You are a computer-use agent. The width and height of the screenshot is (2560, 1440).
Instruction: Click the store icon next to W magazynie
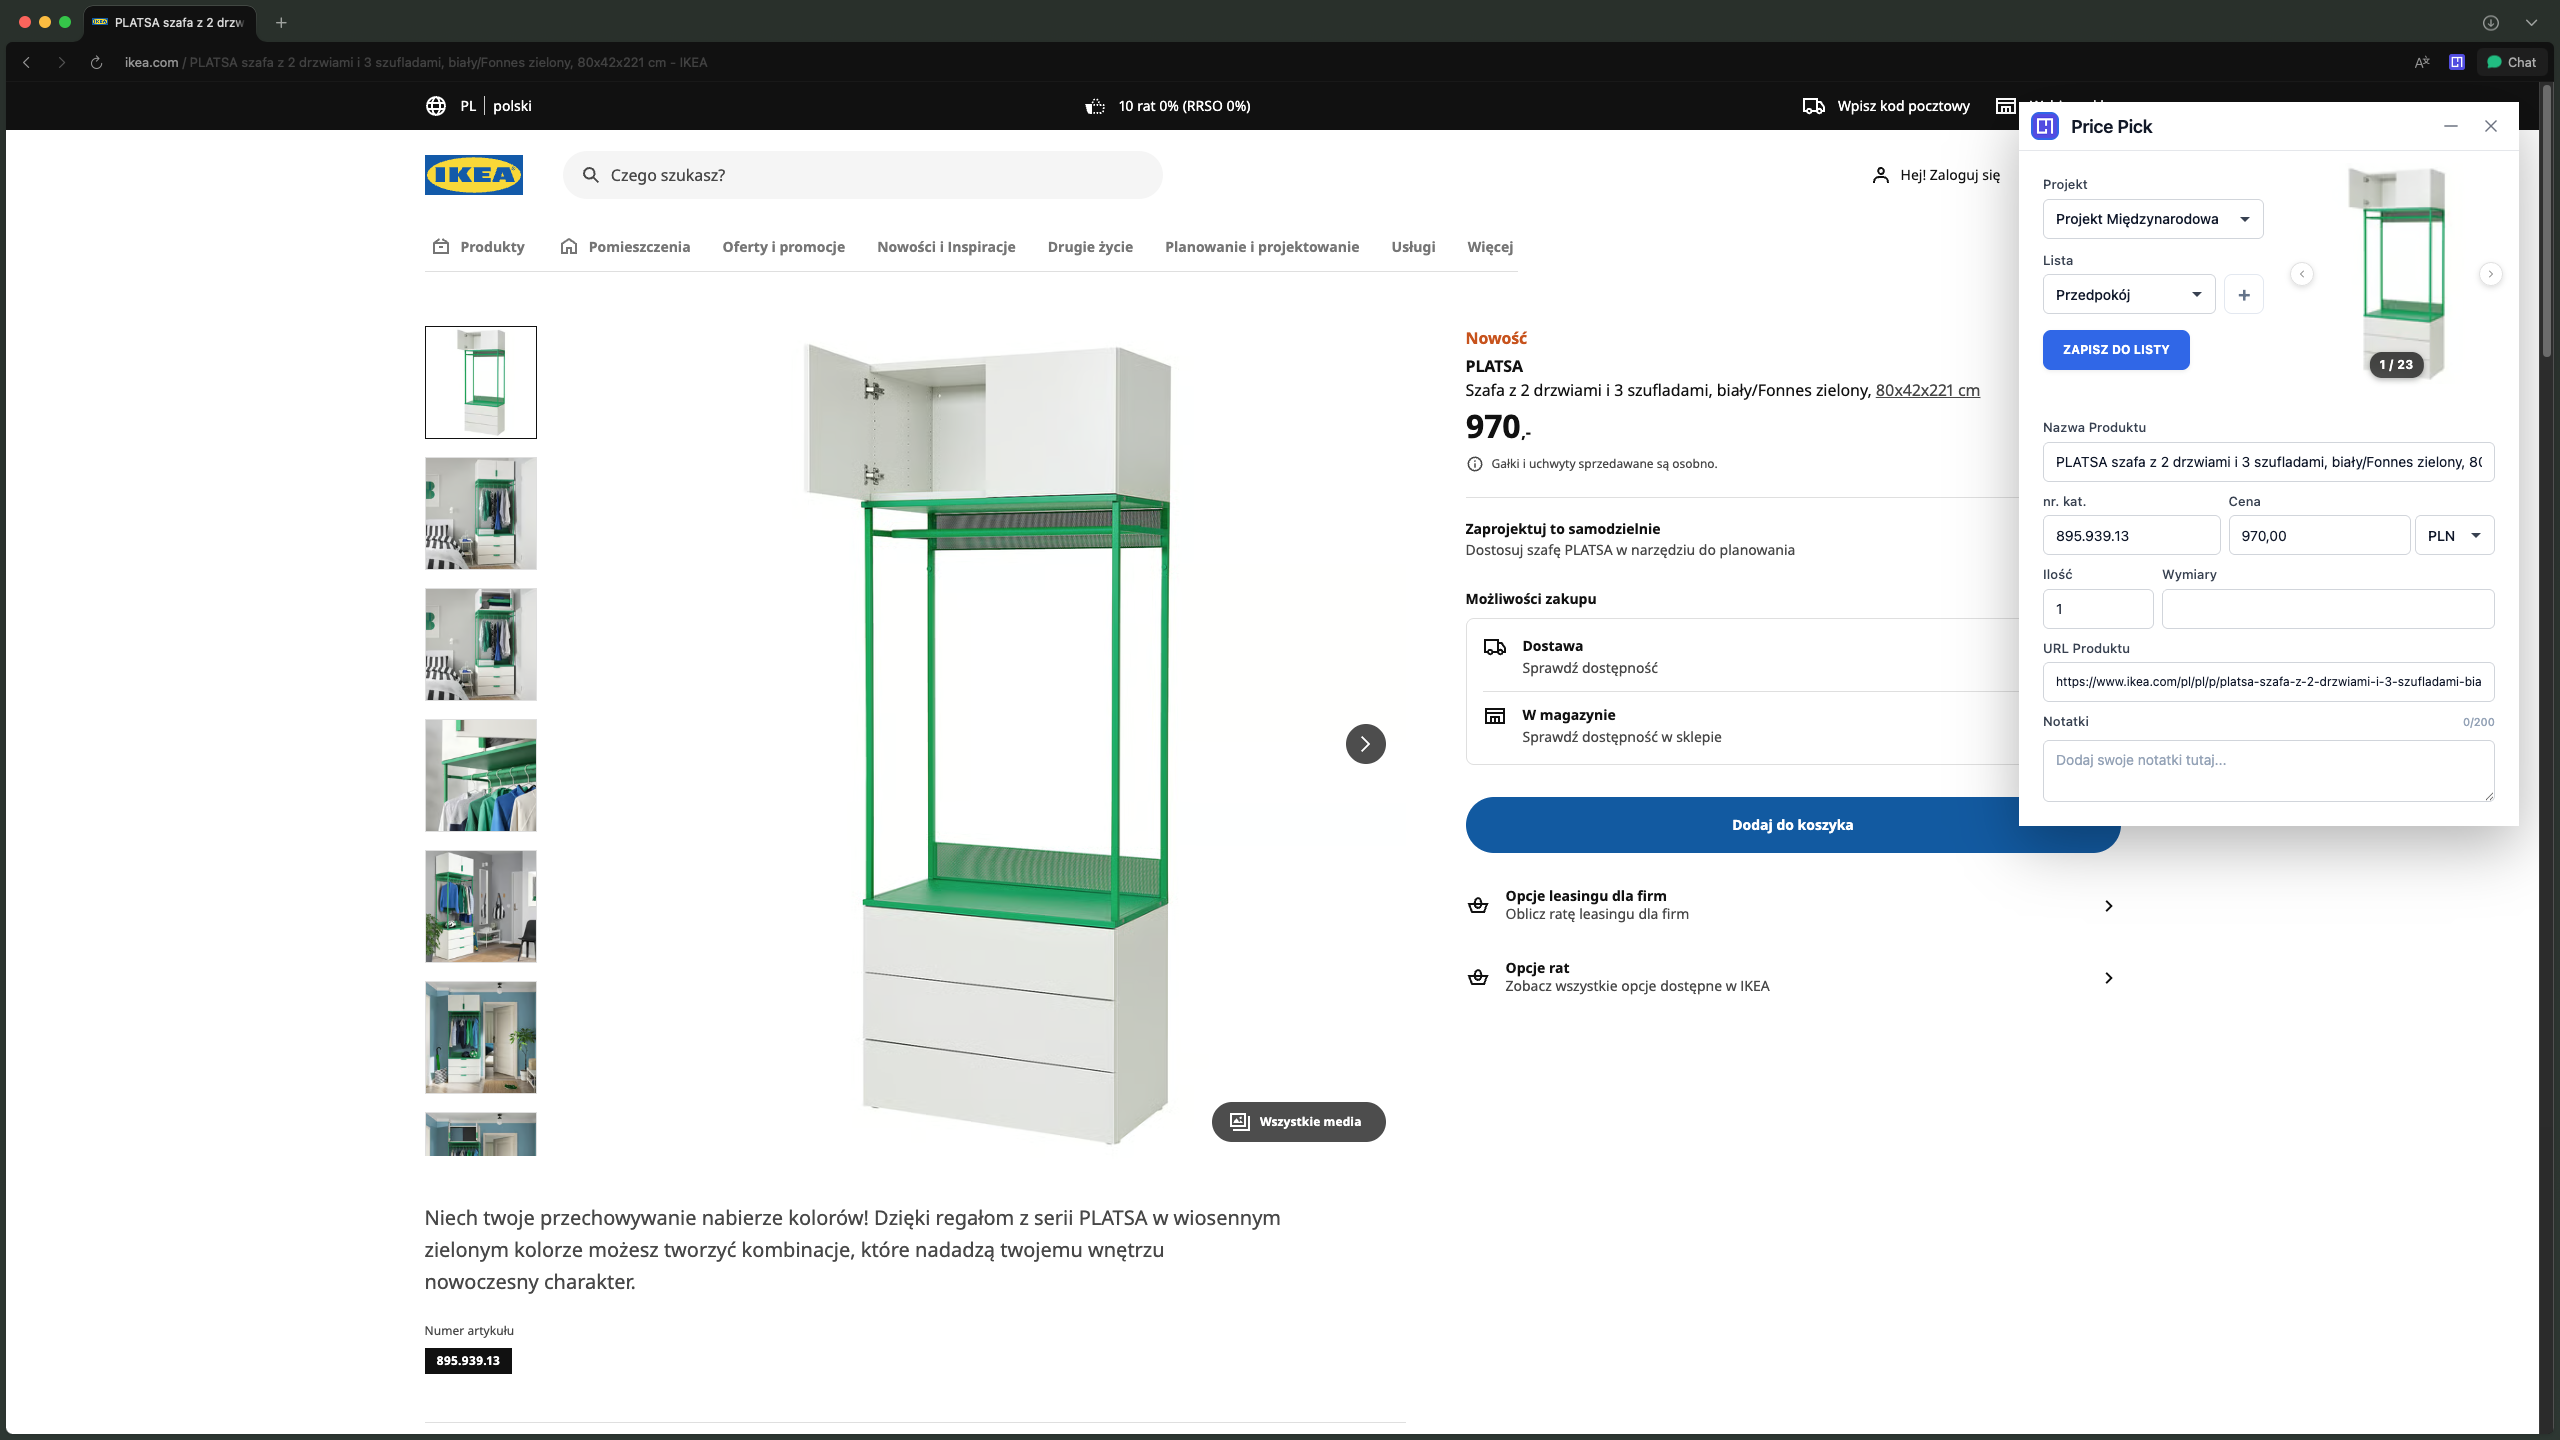pyautogui.click(x=1496, y=715)
